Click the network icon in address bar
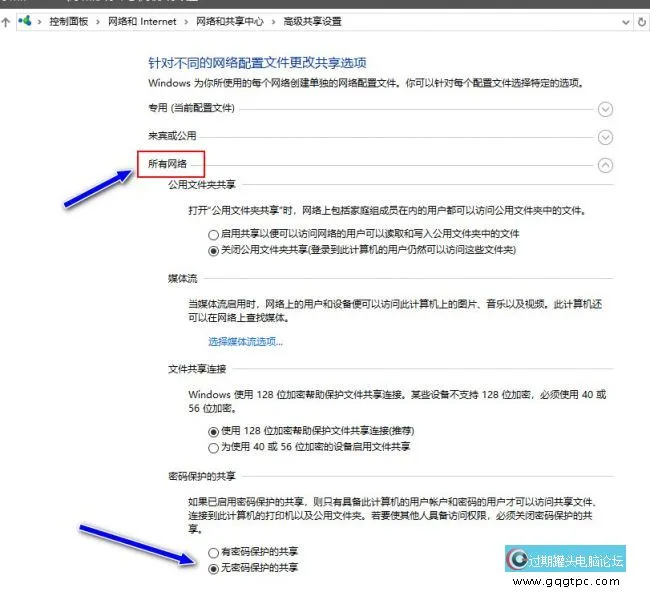 pos(26,20)
